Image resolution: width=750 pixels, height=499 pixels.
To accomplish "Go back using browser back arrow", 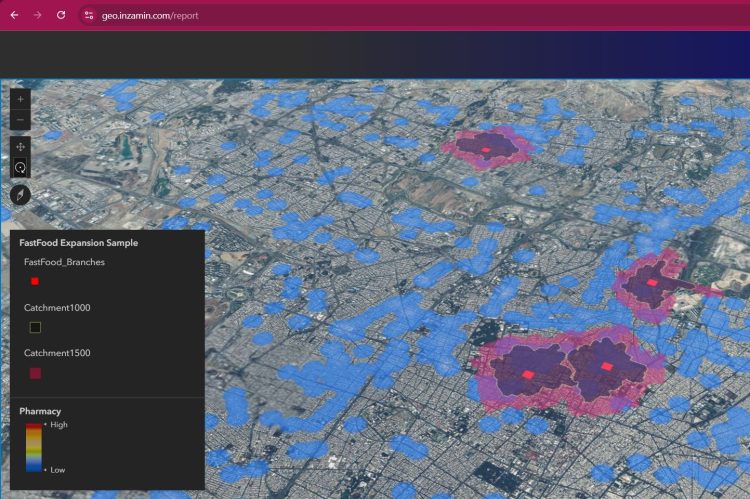I will point(14,15).
